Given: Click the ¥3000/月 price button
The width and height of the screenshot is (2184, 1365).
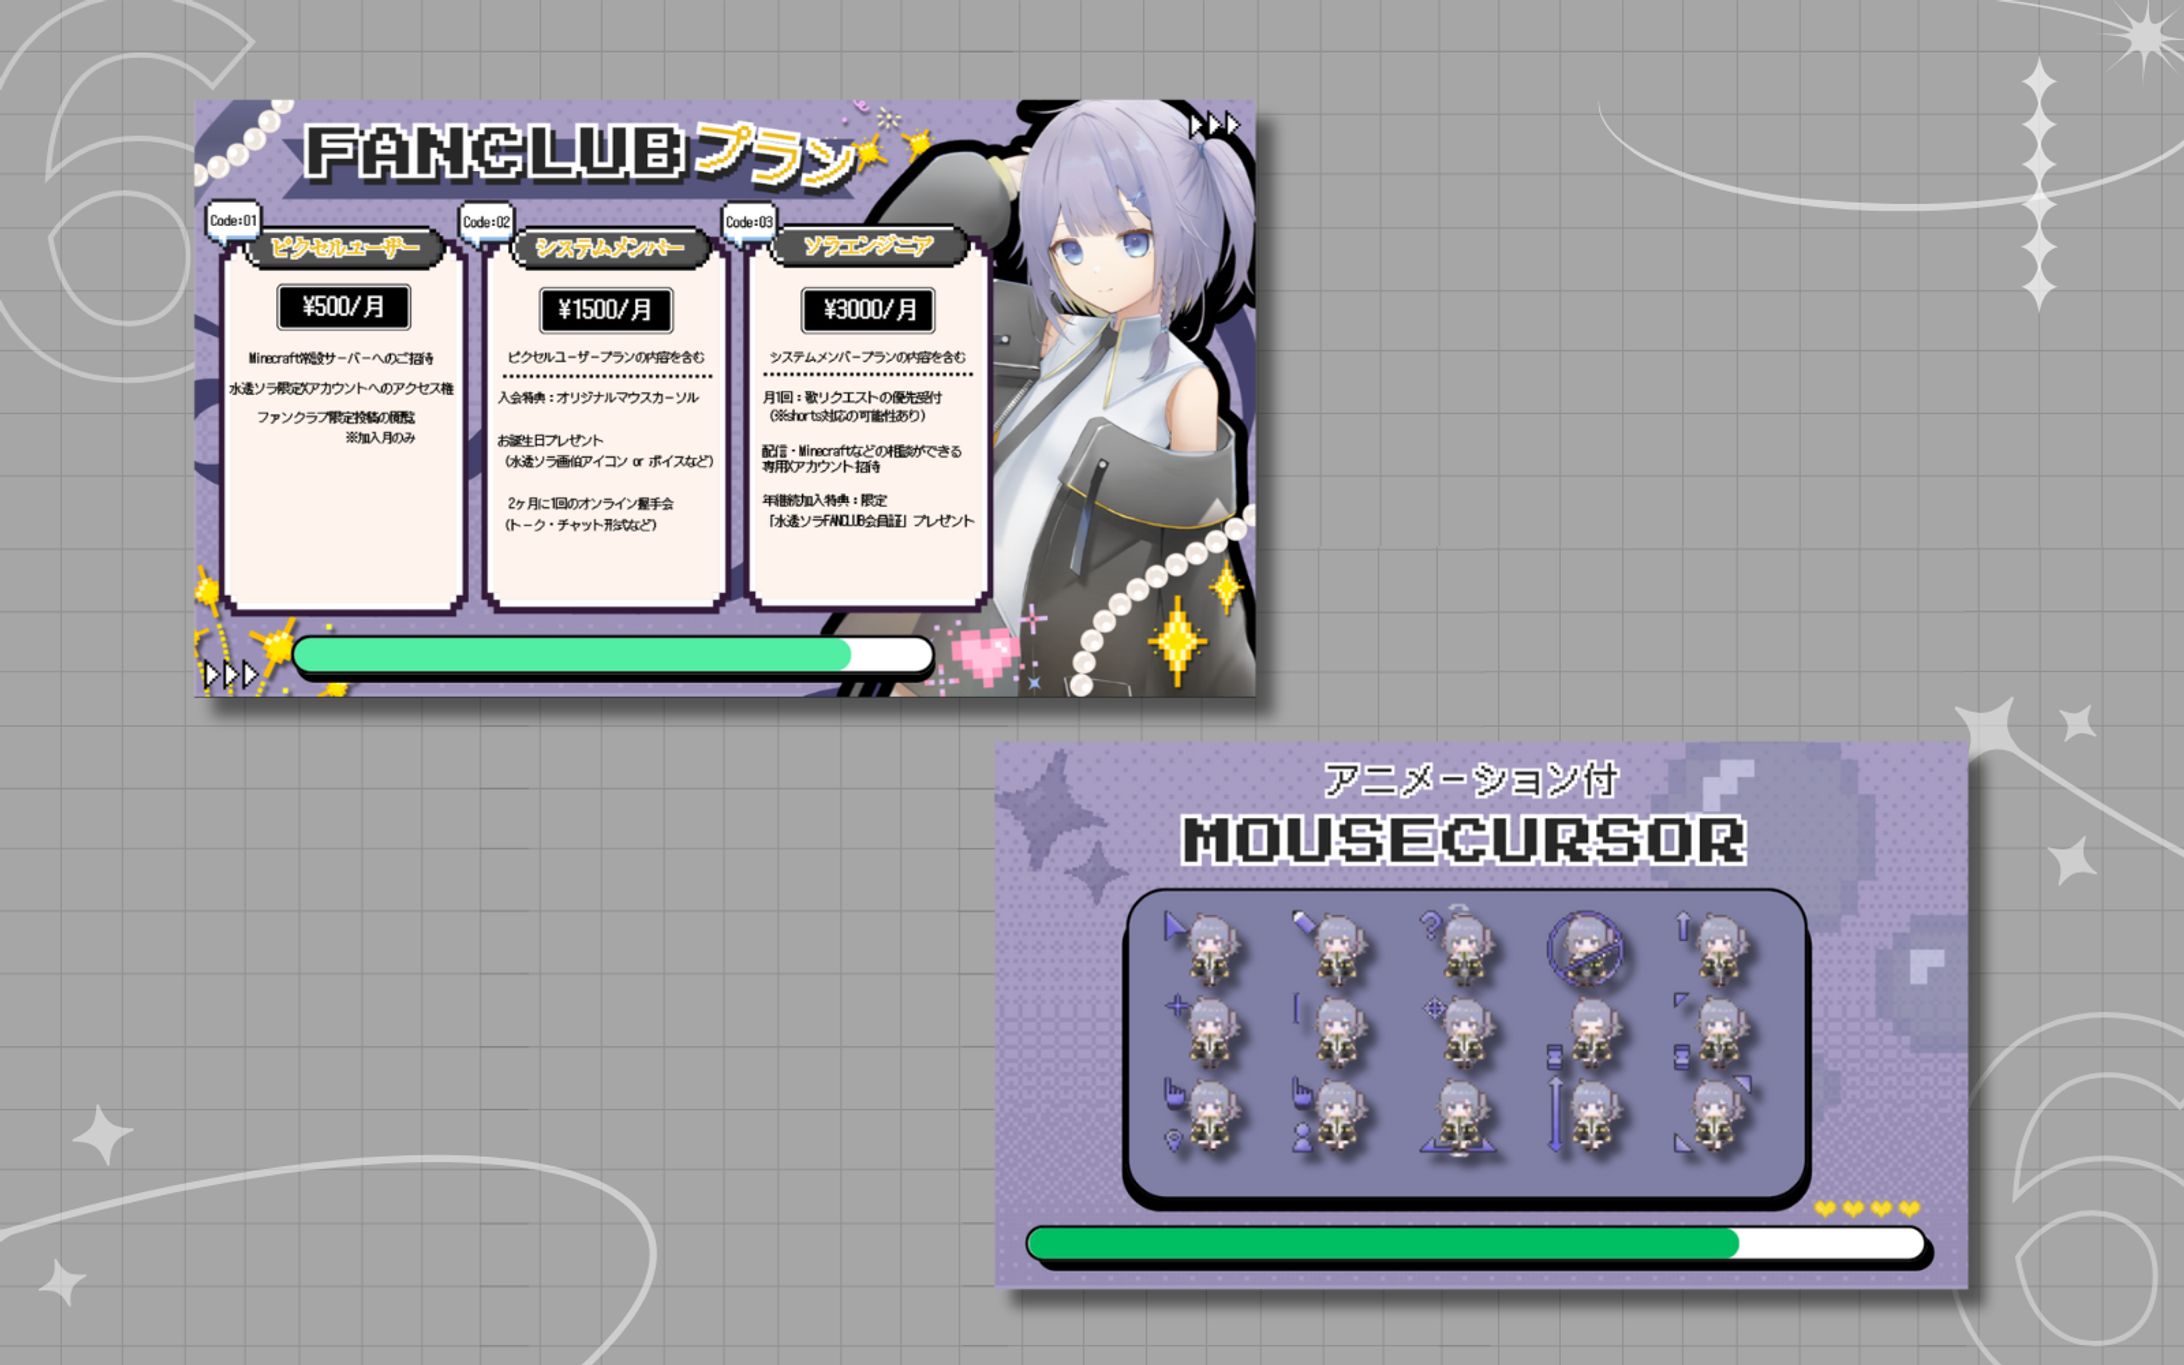Looking at the screenshot, I should (868, 310).
